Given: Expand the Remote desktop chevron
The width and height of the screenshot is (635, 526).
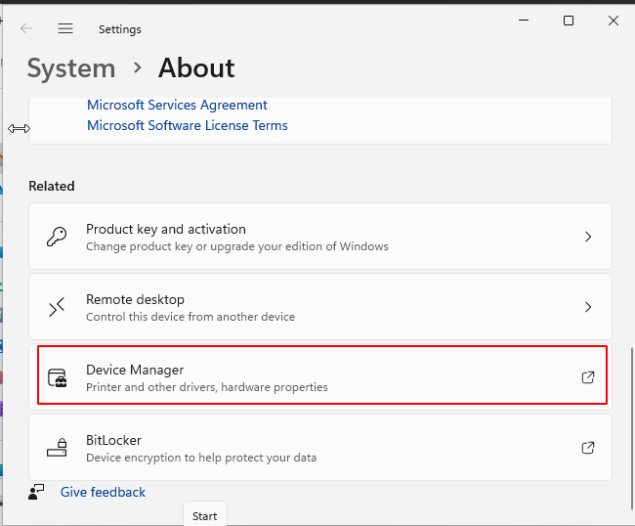Looking at the screenshot, I should point(588,307).
